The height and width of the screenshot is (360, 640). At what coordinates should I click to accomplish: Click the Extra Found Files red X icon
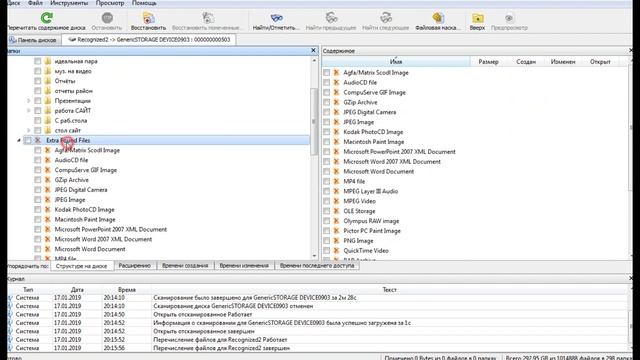pyautogui.click(x=38, y=140)
